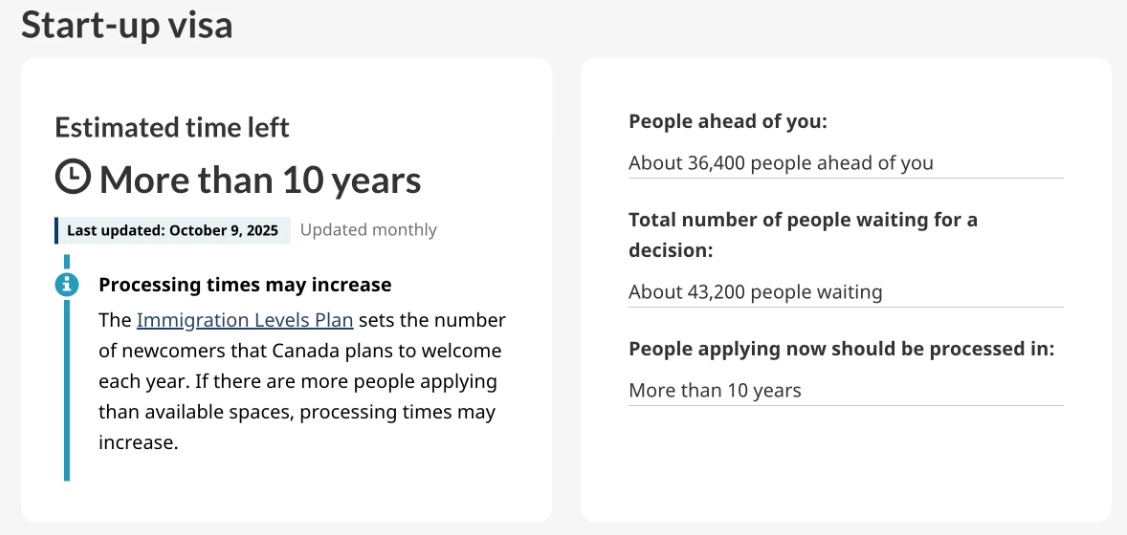Open the Immigration Levels Plan link
The width and height of the screenshot is (1127, 535).
245,320
